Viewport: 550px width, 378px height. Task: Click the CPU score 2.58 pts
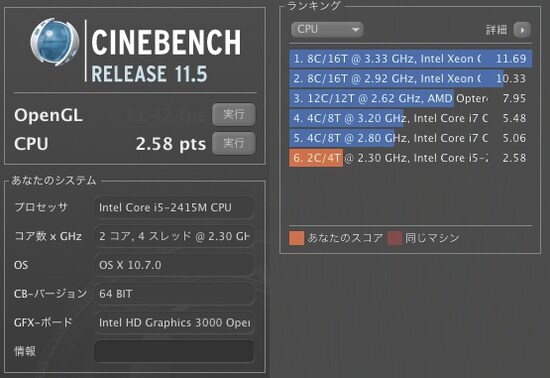pyautogui.click(x=171, y=144)
